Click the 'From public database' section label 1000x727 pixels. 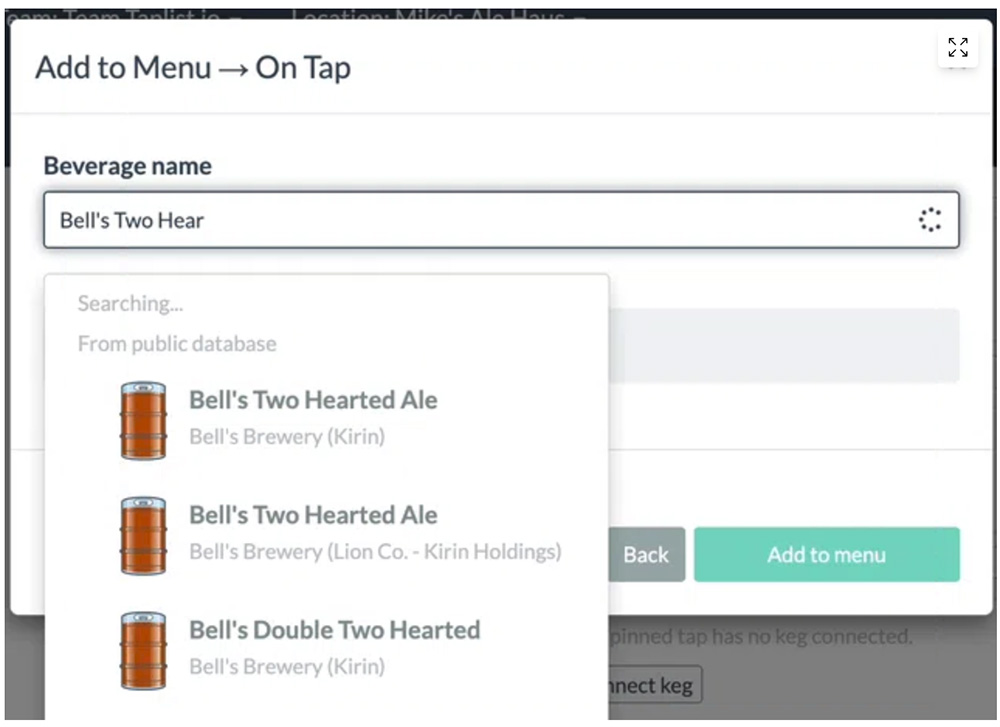[x=177, y=344]
